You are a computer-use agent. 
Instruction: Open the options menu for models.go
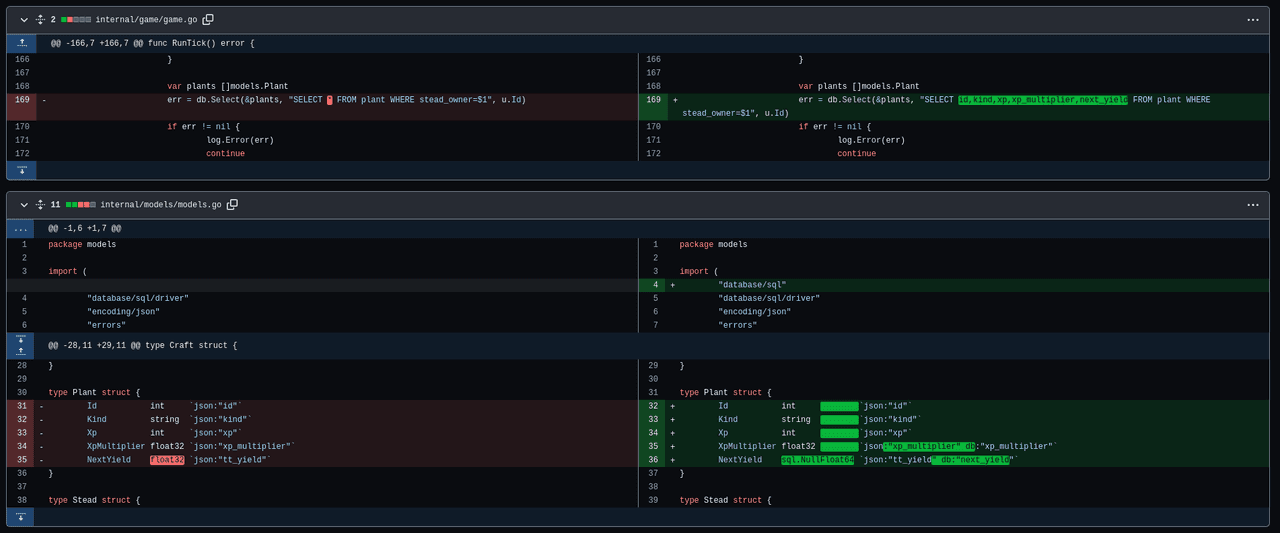[1252, 204]
